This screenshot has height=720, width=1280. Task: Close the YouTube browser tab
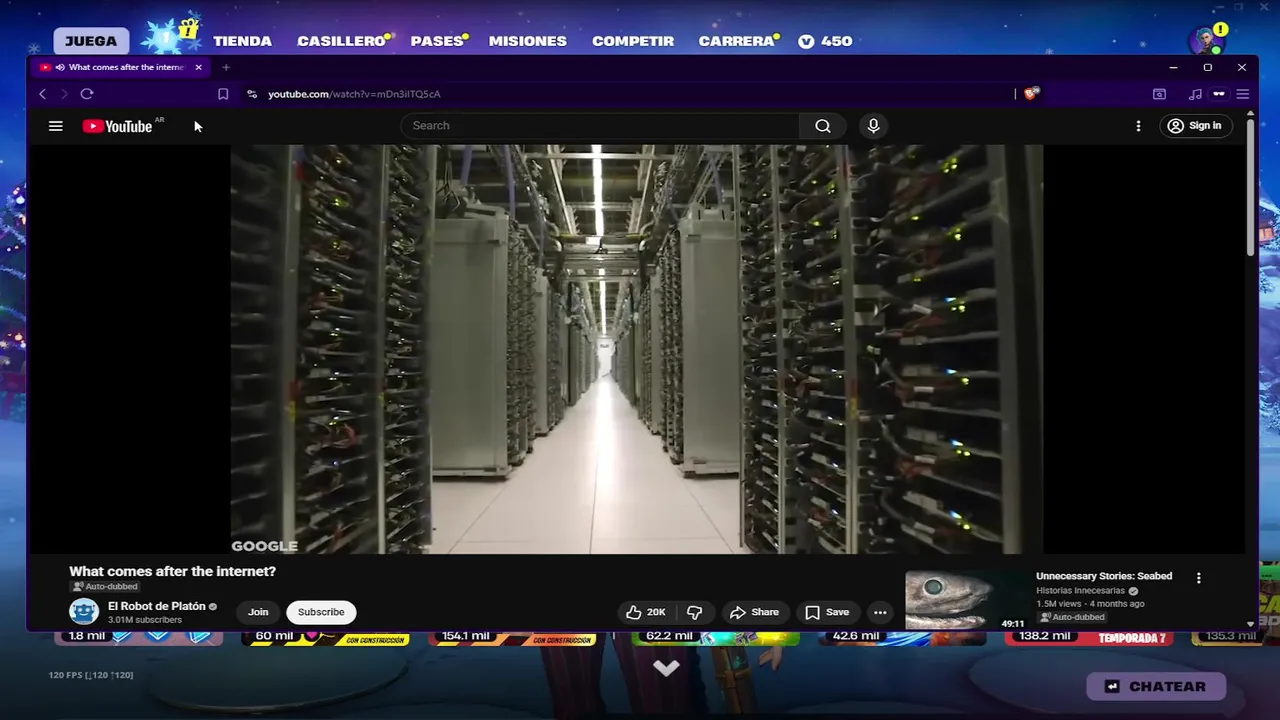click(198, 67)
